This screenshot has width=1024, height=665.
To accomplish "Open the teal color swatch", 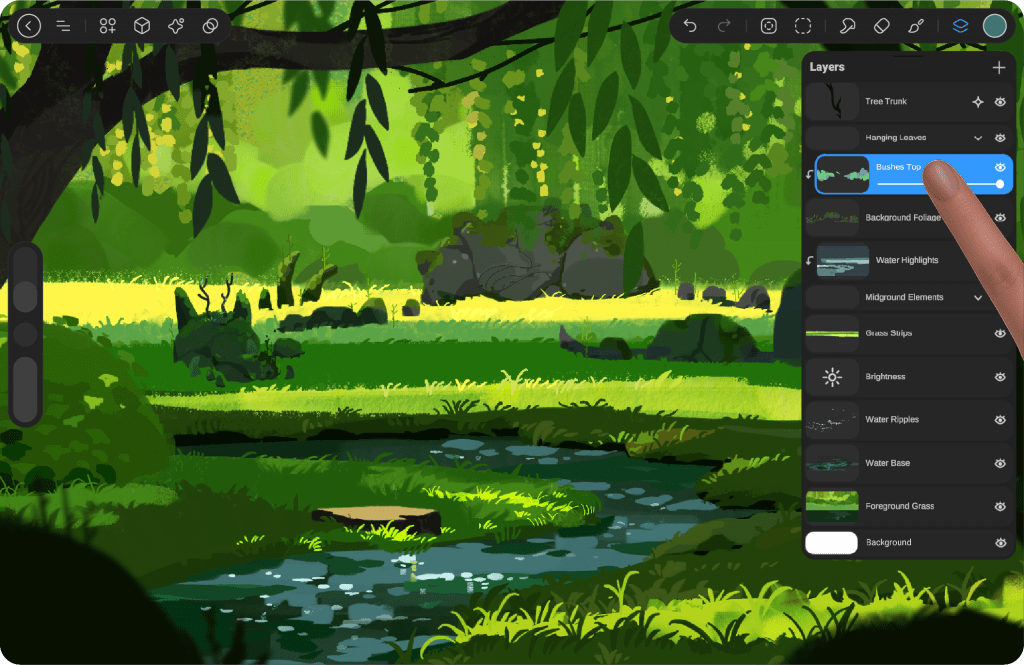I will tap(994, 27).
